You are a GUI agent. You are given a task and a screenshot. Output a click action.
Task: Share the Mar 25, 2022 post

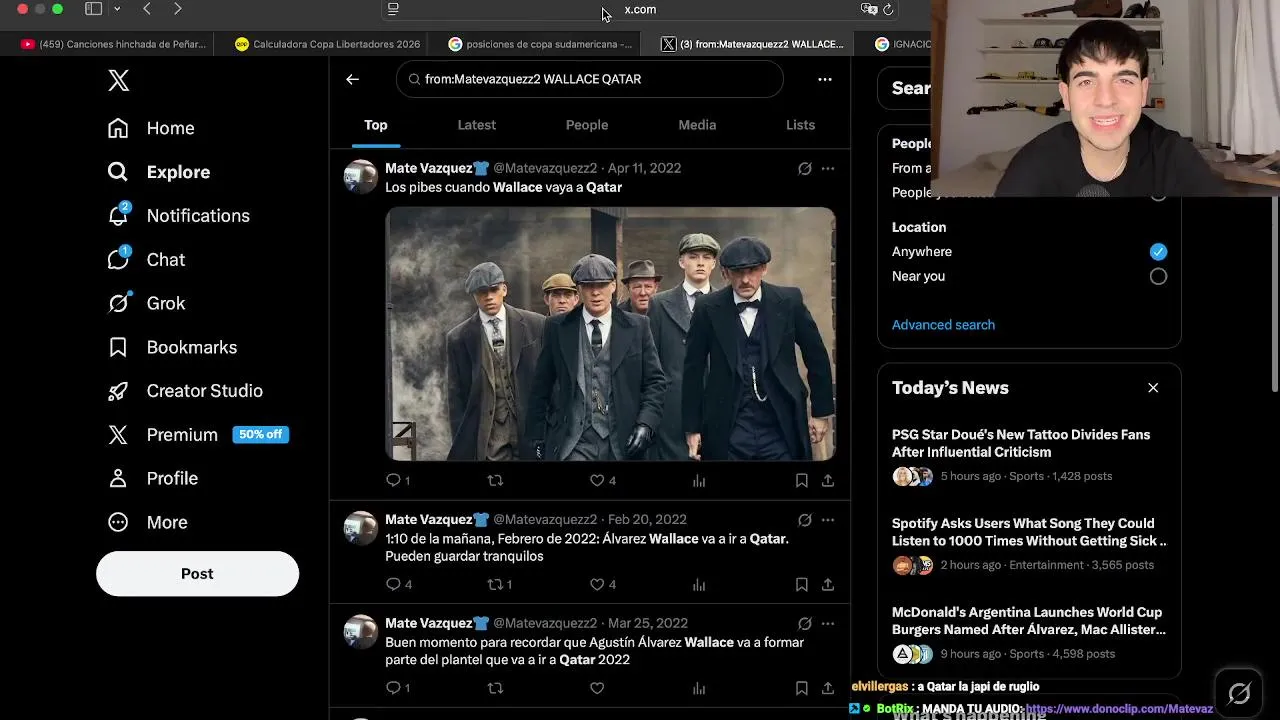(x=828, y=688)
